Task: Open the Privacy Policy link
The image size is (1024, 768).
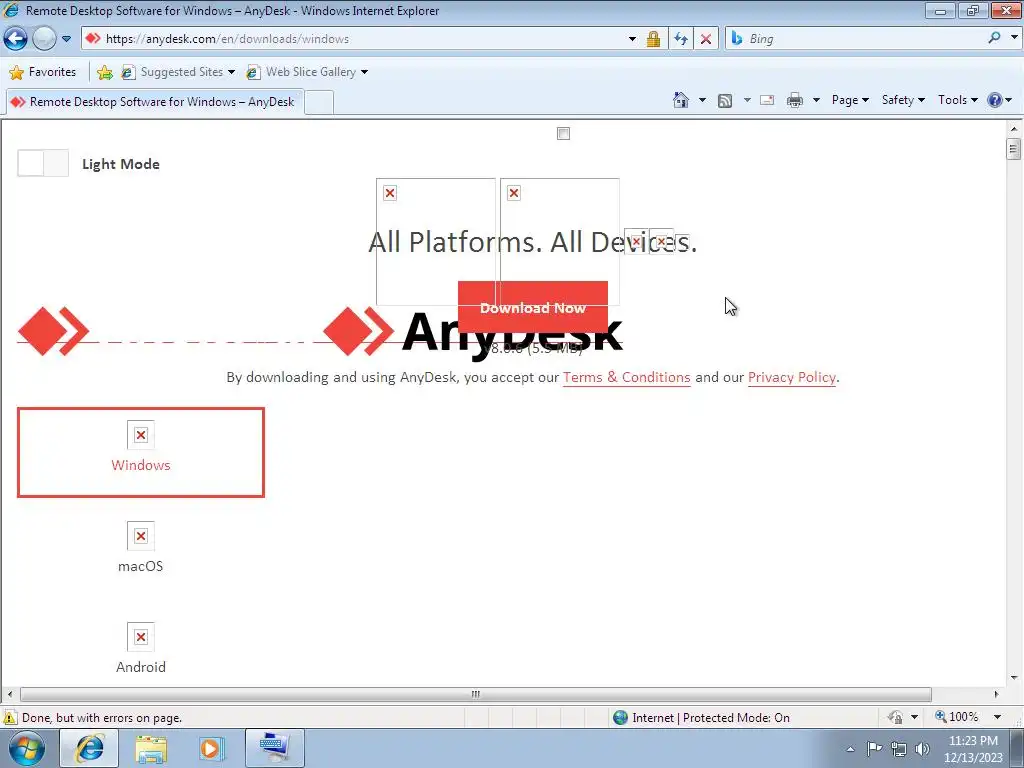Action: point(792,377)
